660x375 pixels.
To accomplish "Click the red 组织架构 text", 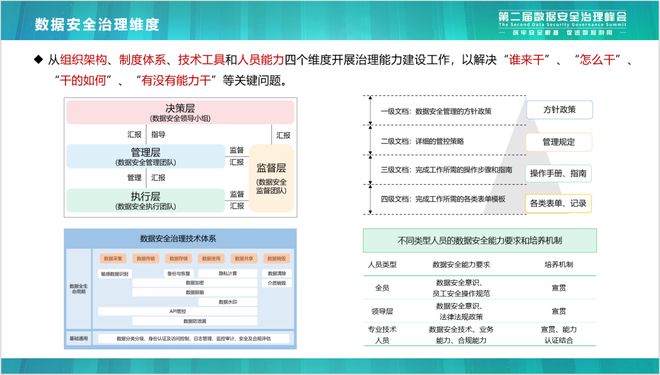I will 83,60.
